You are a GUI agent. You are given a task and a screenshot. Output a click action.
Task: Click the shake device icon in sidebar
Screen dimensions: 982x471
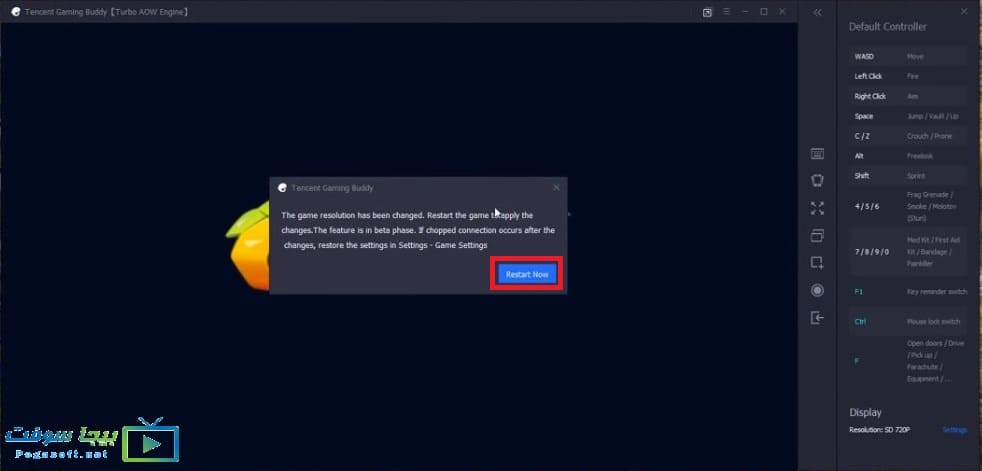(817, 180)
